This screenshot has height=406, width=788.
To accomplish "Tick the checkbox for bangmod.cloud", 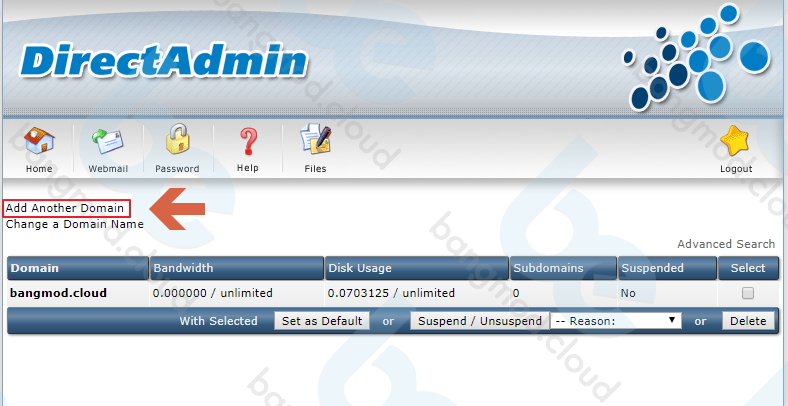I will [748, 293].
